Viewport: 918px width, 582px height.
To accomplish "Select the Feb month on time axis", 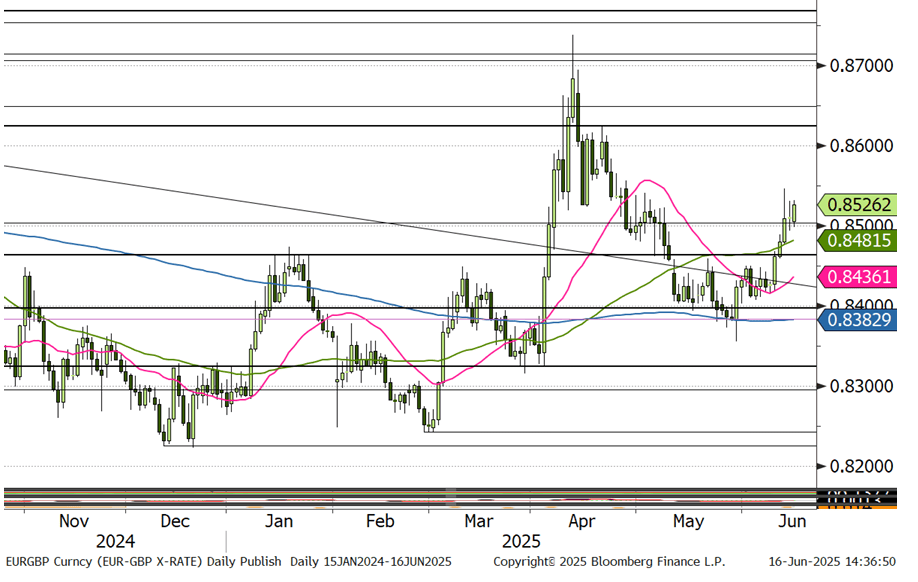I will point(380,521).
